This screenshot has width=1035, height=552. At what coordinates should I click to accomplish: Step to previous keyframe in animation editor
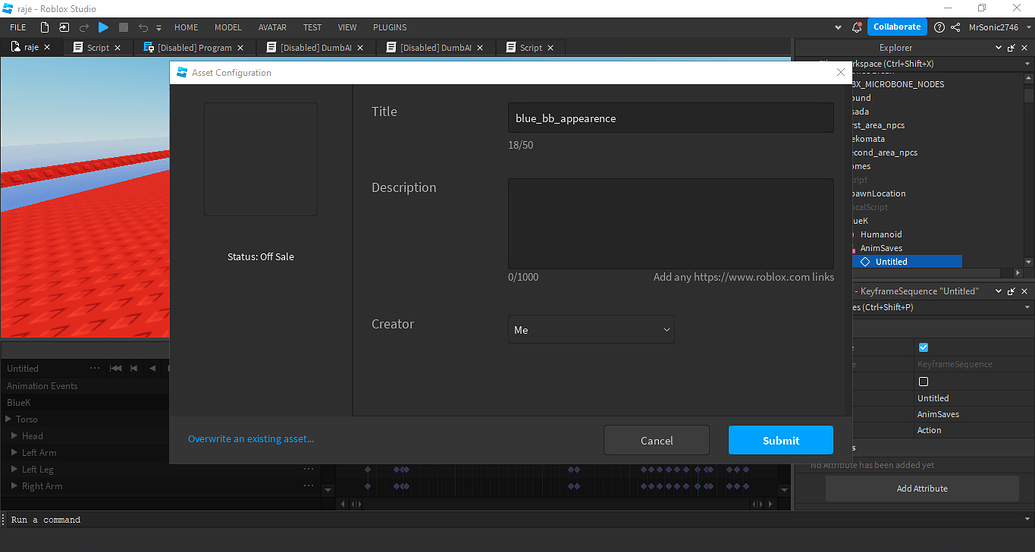click(134, 368)
